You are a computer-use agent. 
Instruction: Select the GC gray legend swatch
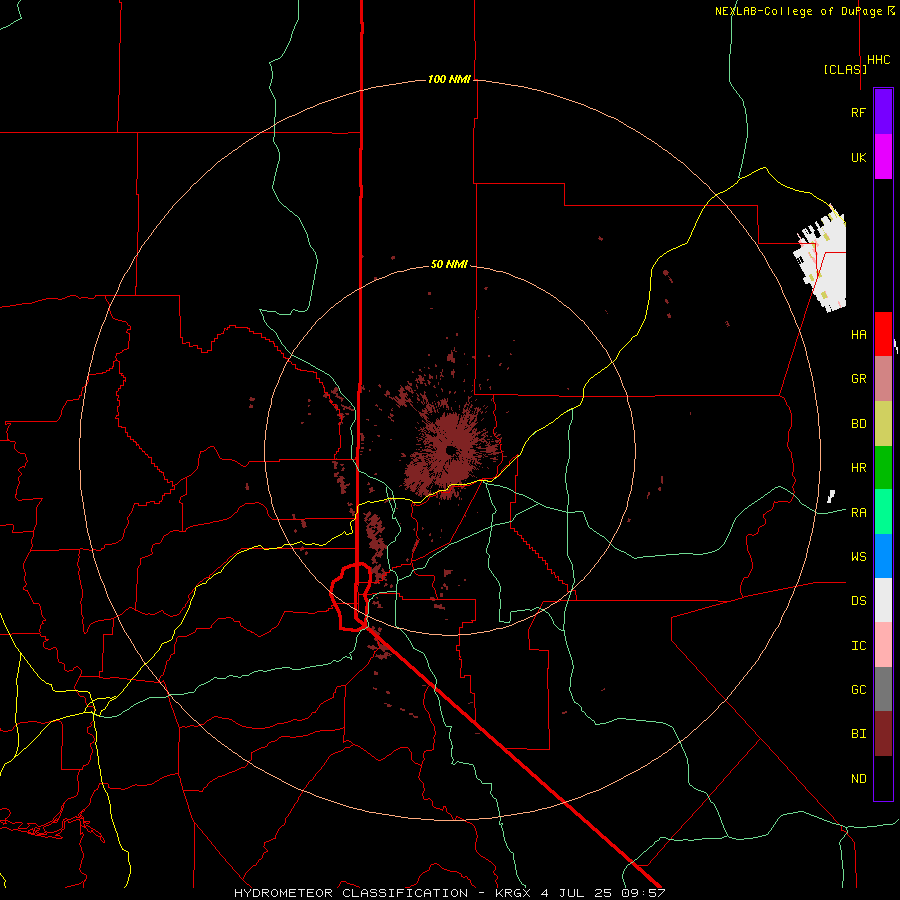(x=883, y=689)
